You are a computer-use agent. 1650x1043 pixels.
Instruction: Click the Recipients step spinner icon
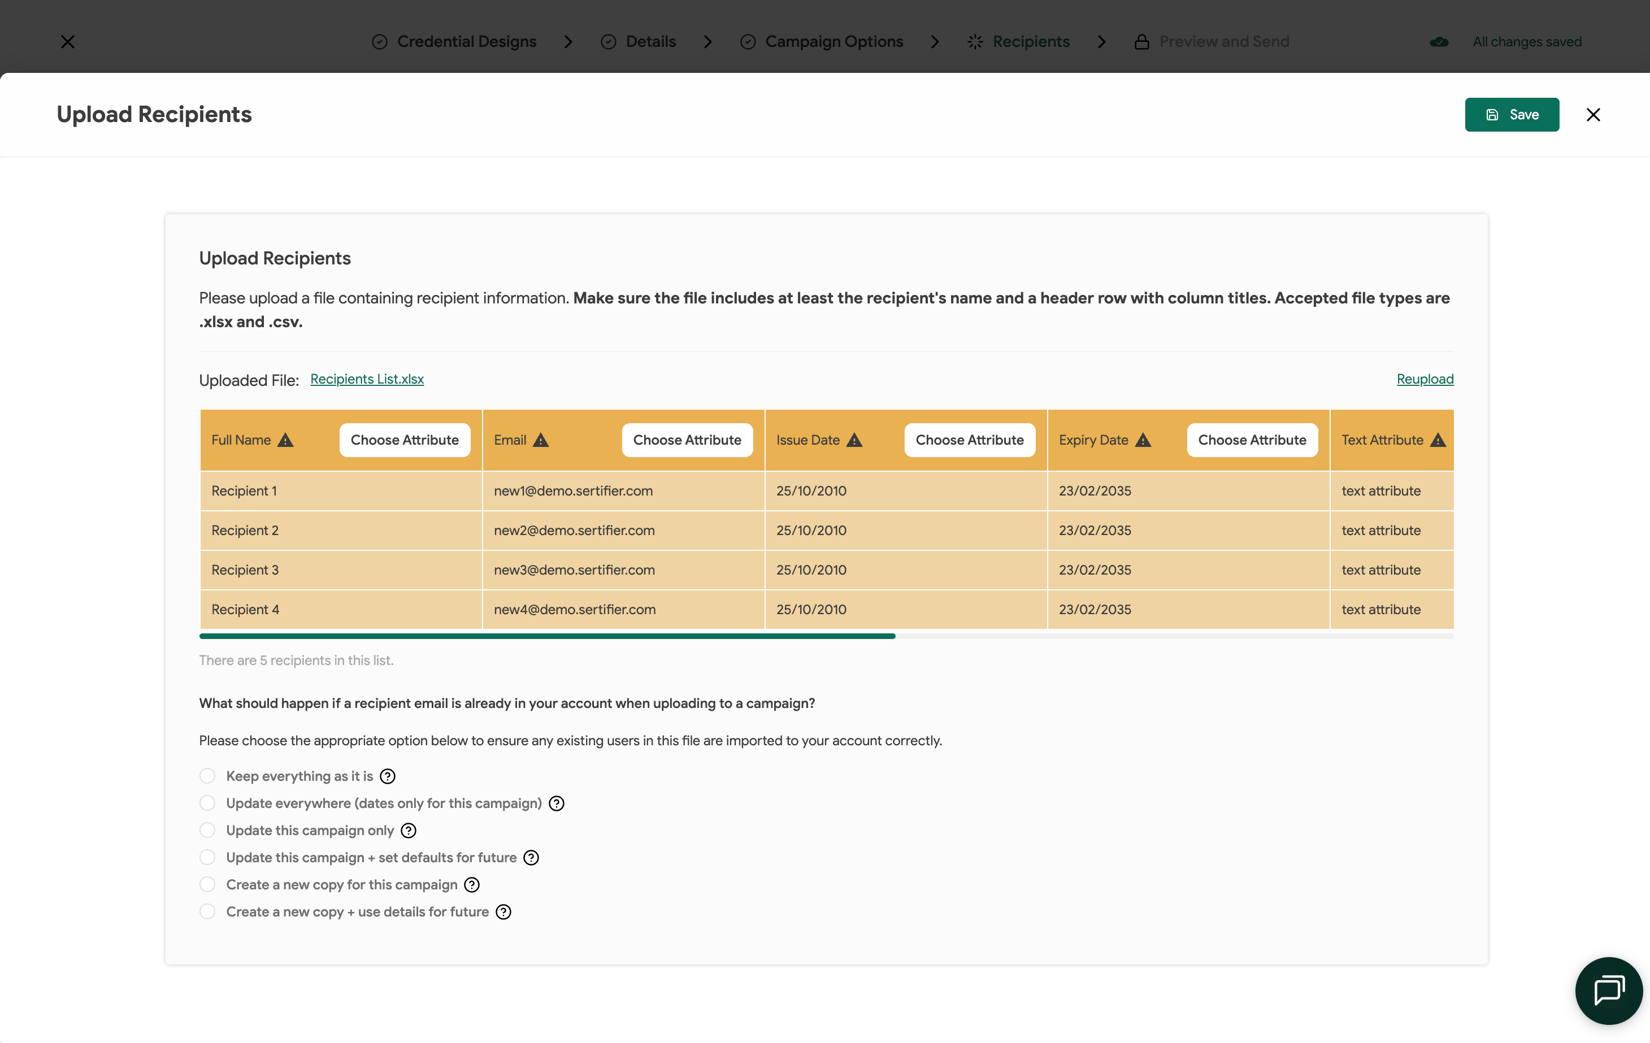click(x=975, y=42)
